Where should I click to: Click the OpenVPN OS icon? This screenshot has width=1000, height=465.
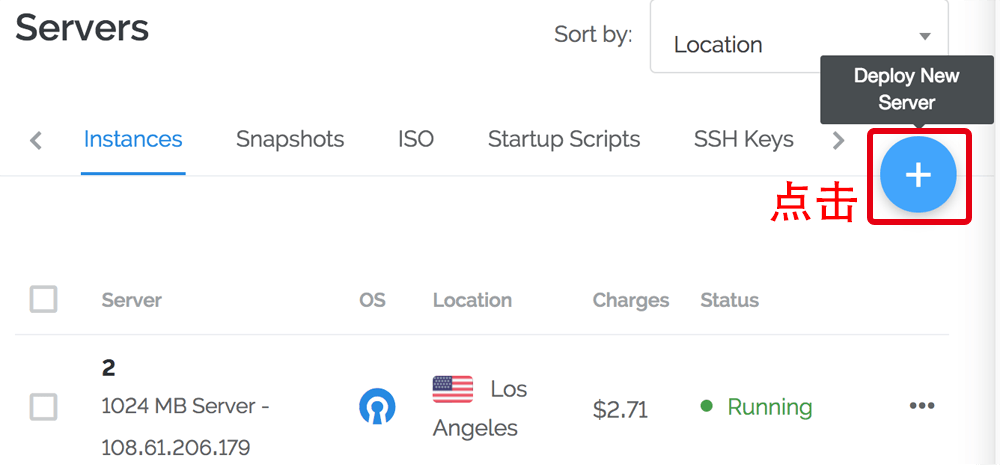pos(377,406)
